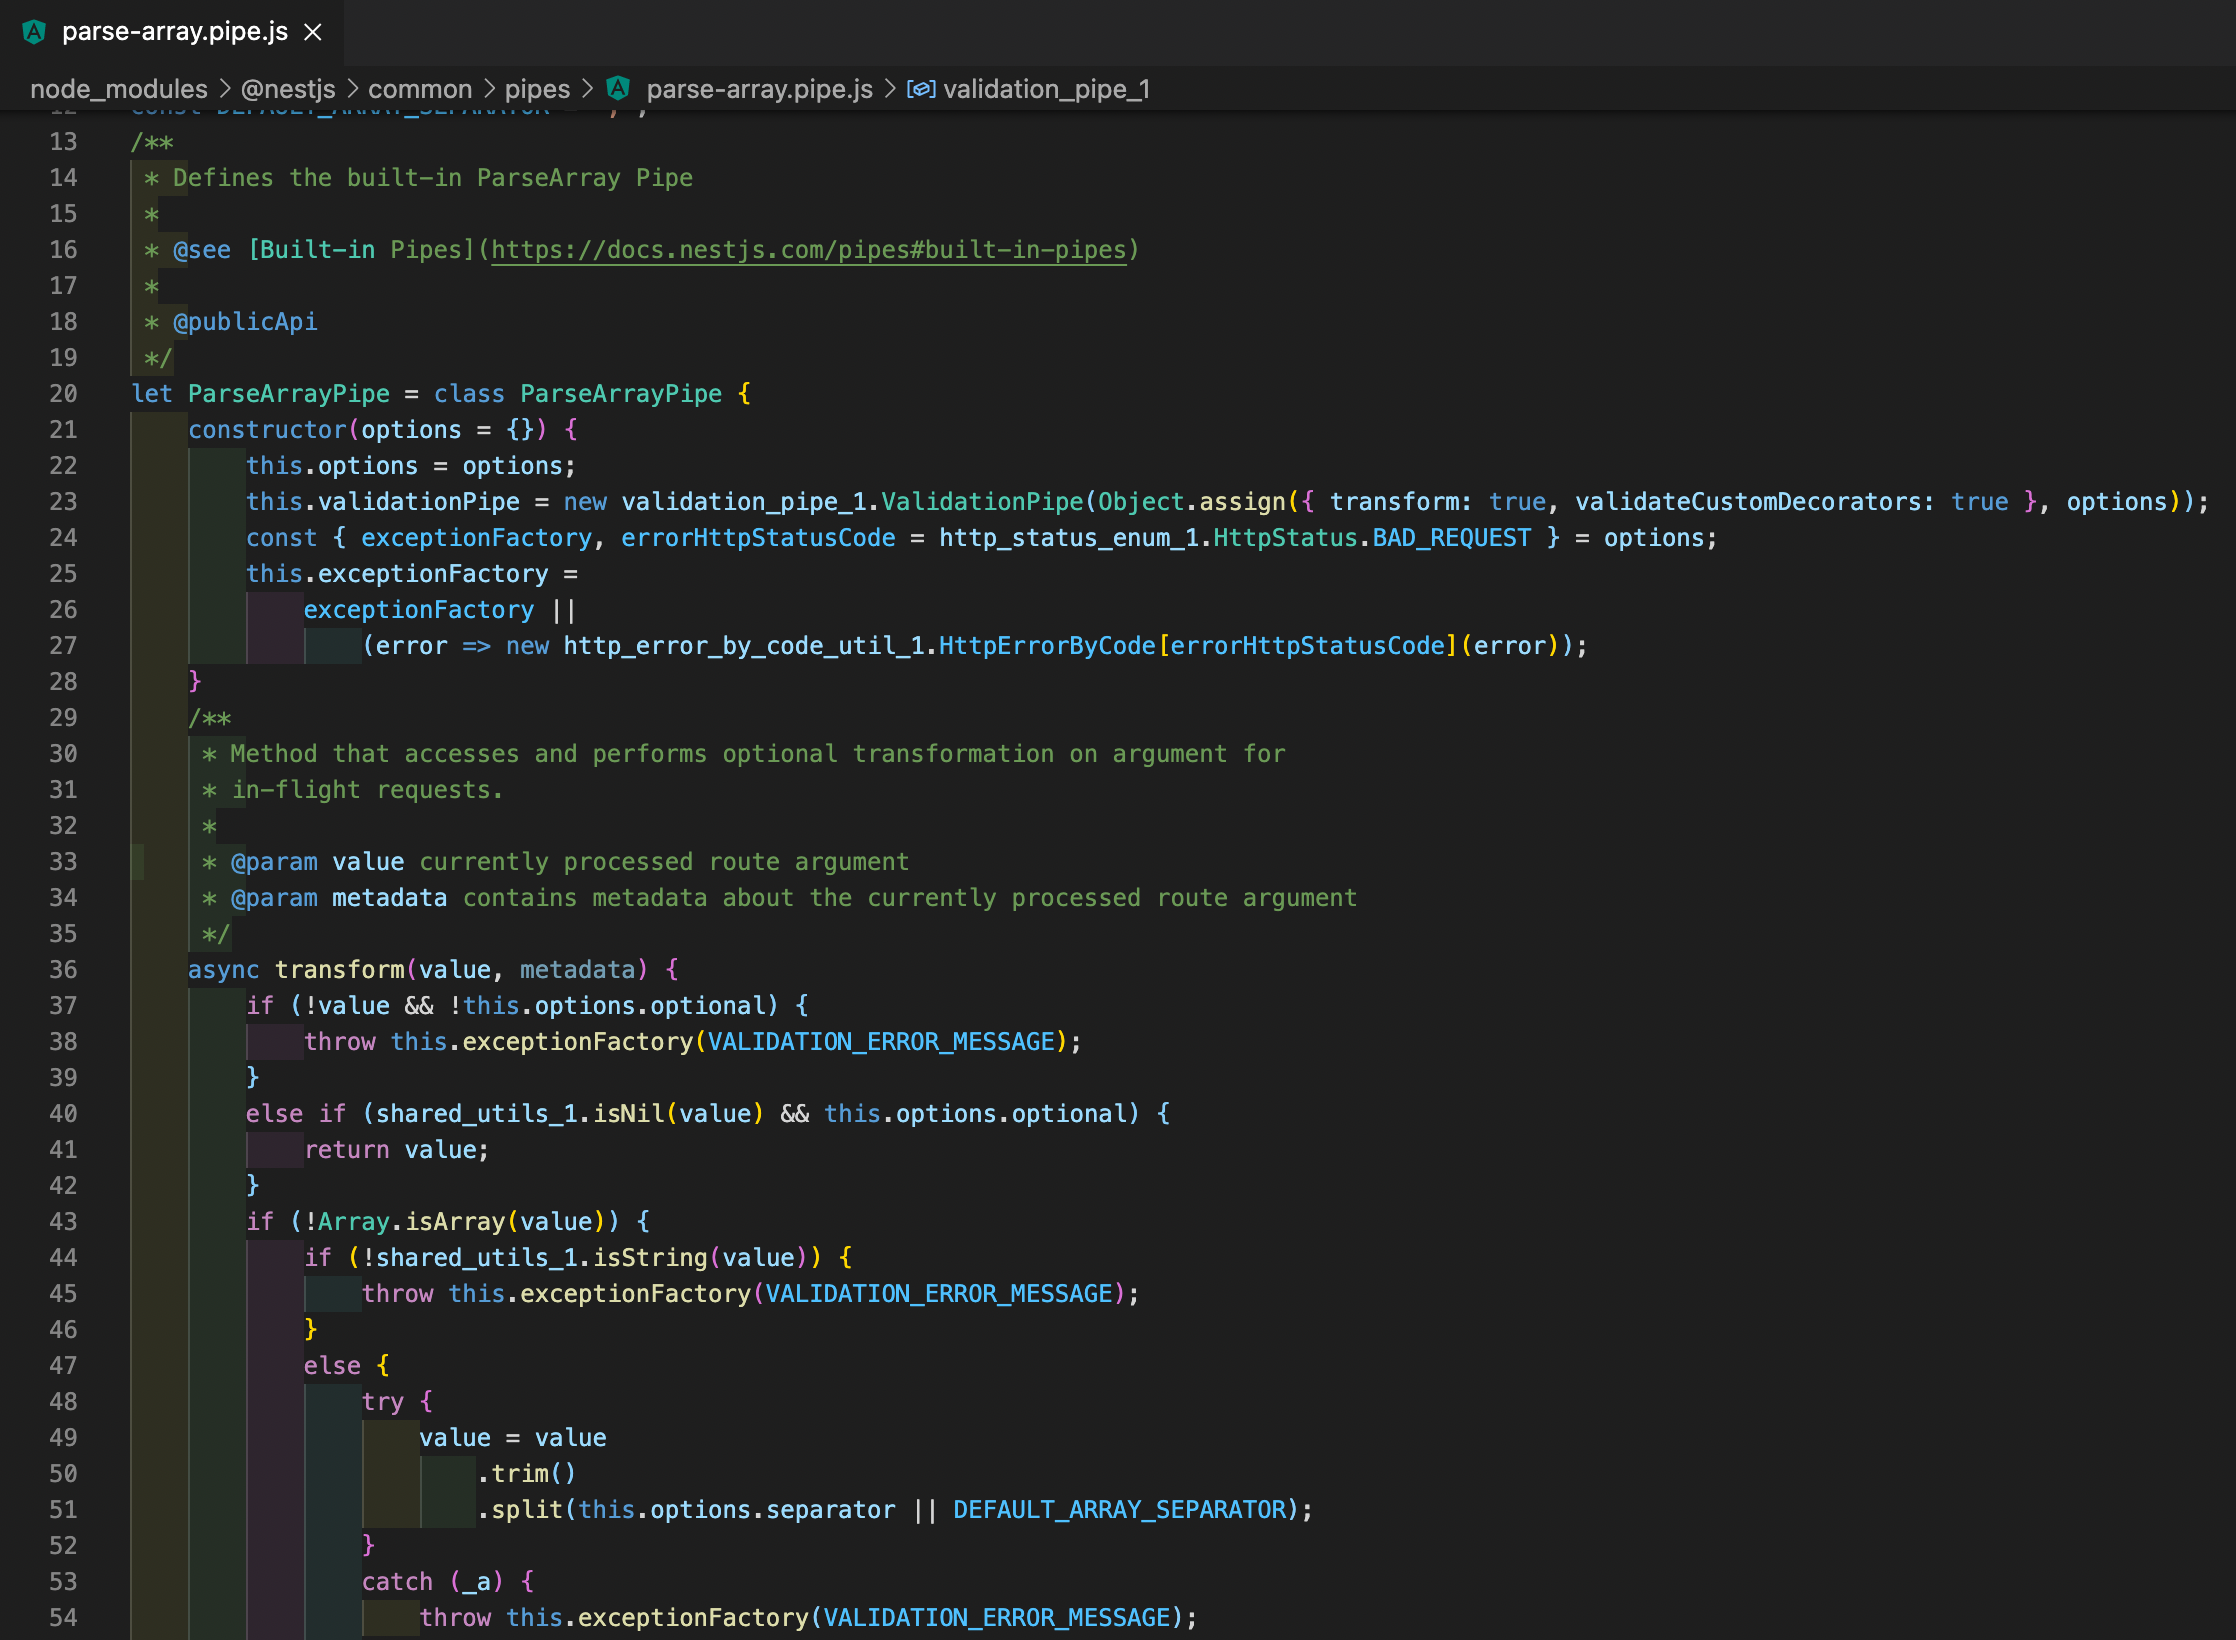
Task: Click 'try' keyword on line 48
Action: click(x=383, y=1402)
